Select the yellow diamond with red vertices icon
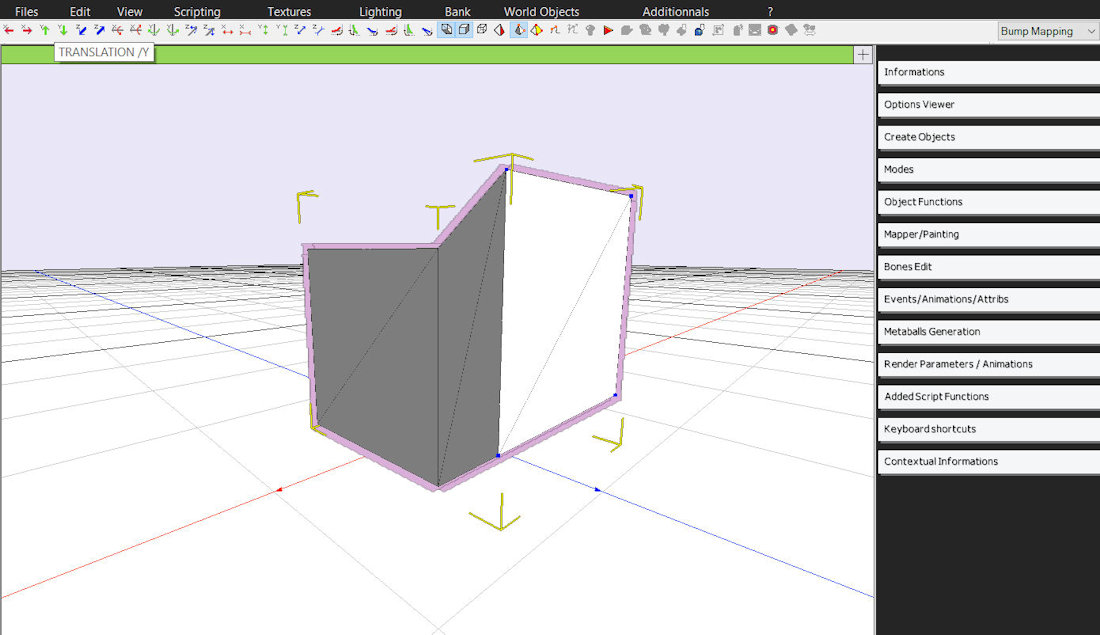This screenshot has width=1100, height=635. (537, 30)
